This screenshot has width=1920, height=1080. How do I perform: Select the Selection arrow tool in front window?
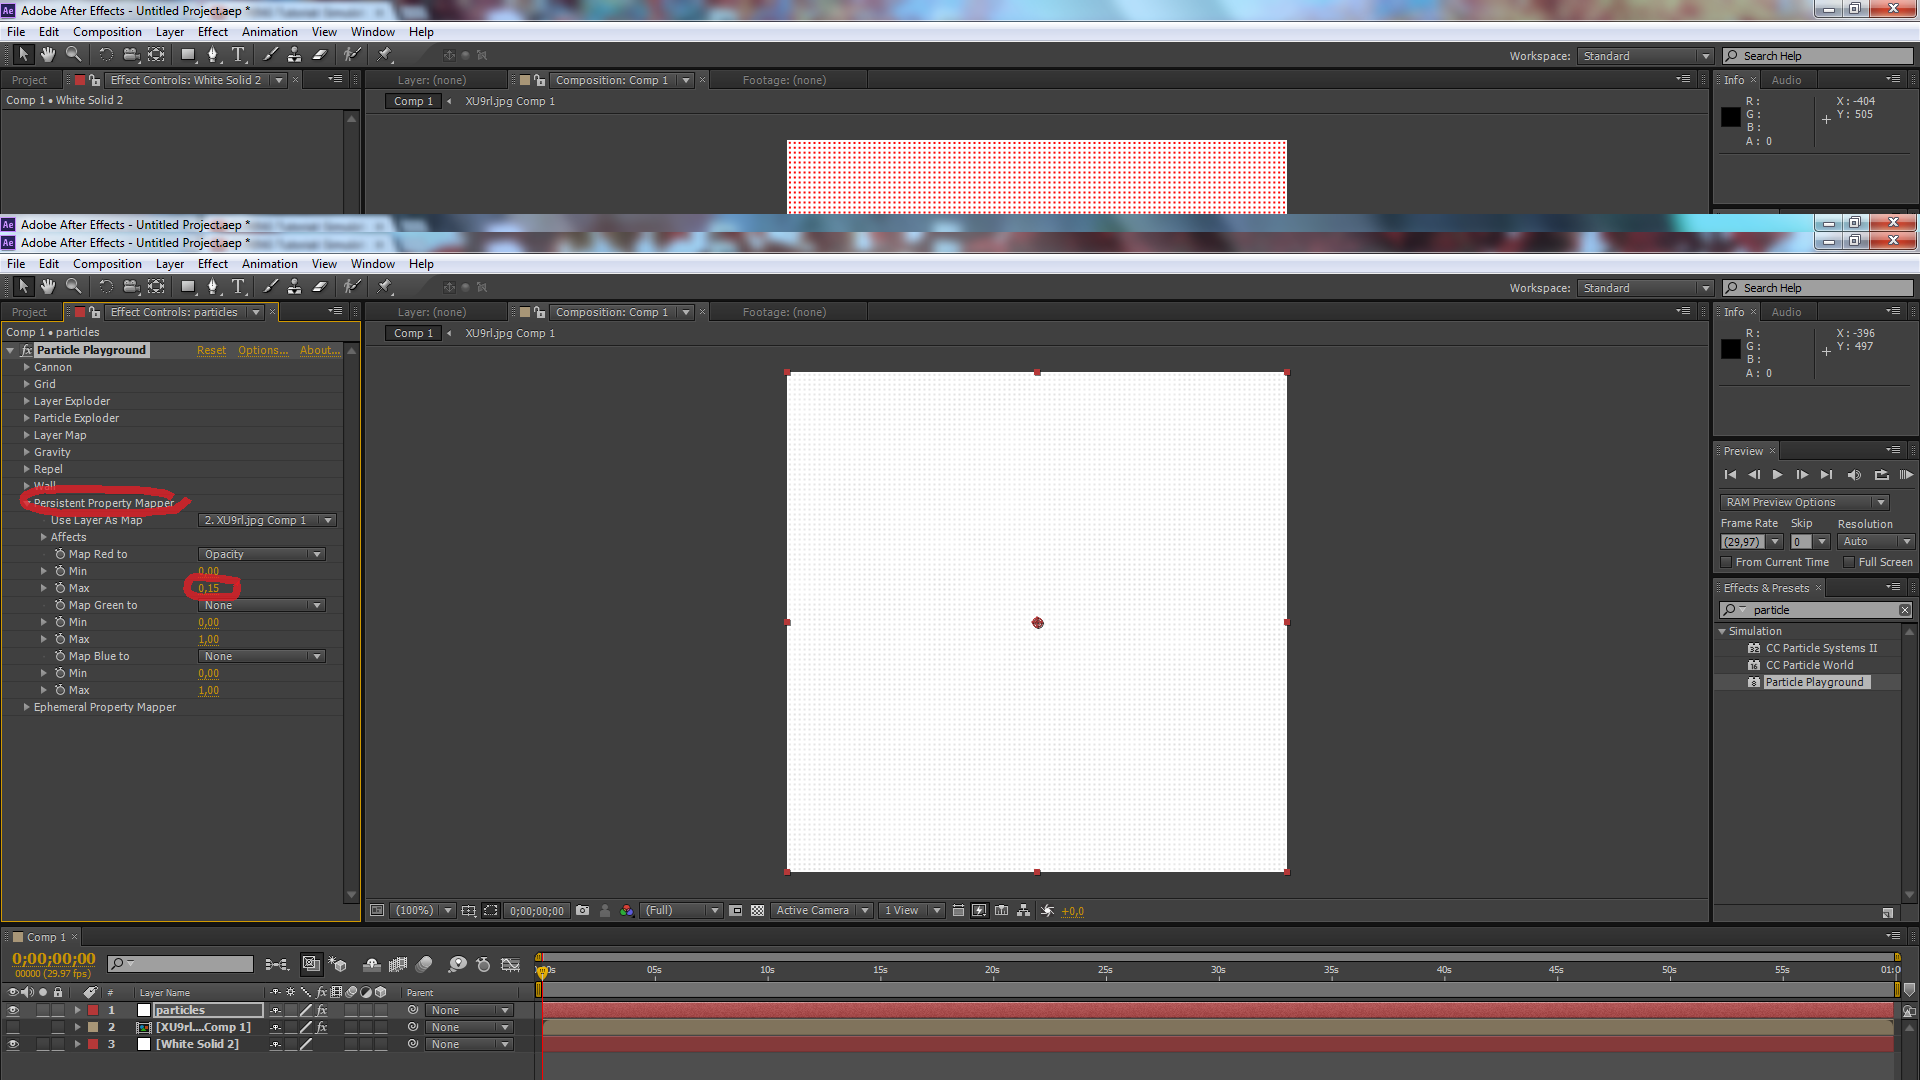pyautogui.click(x=23, y=287)
